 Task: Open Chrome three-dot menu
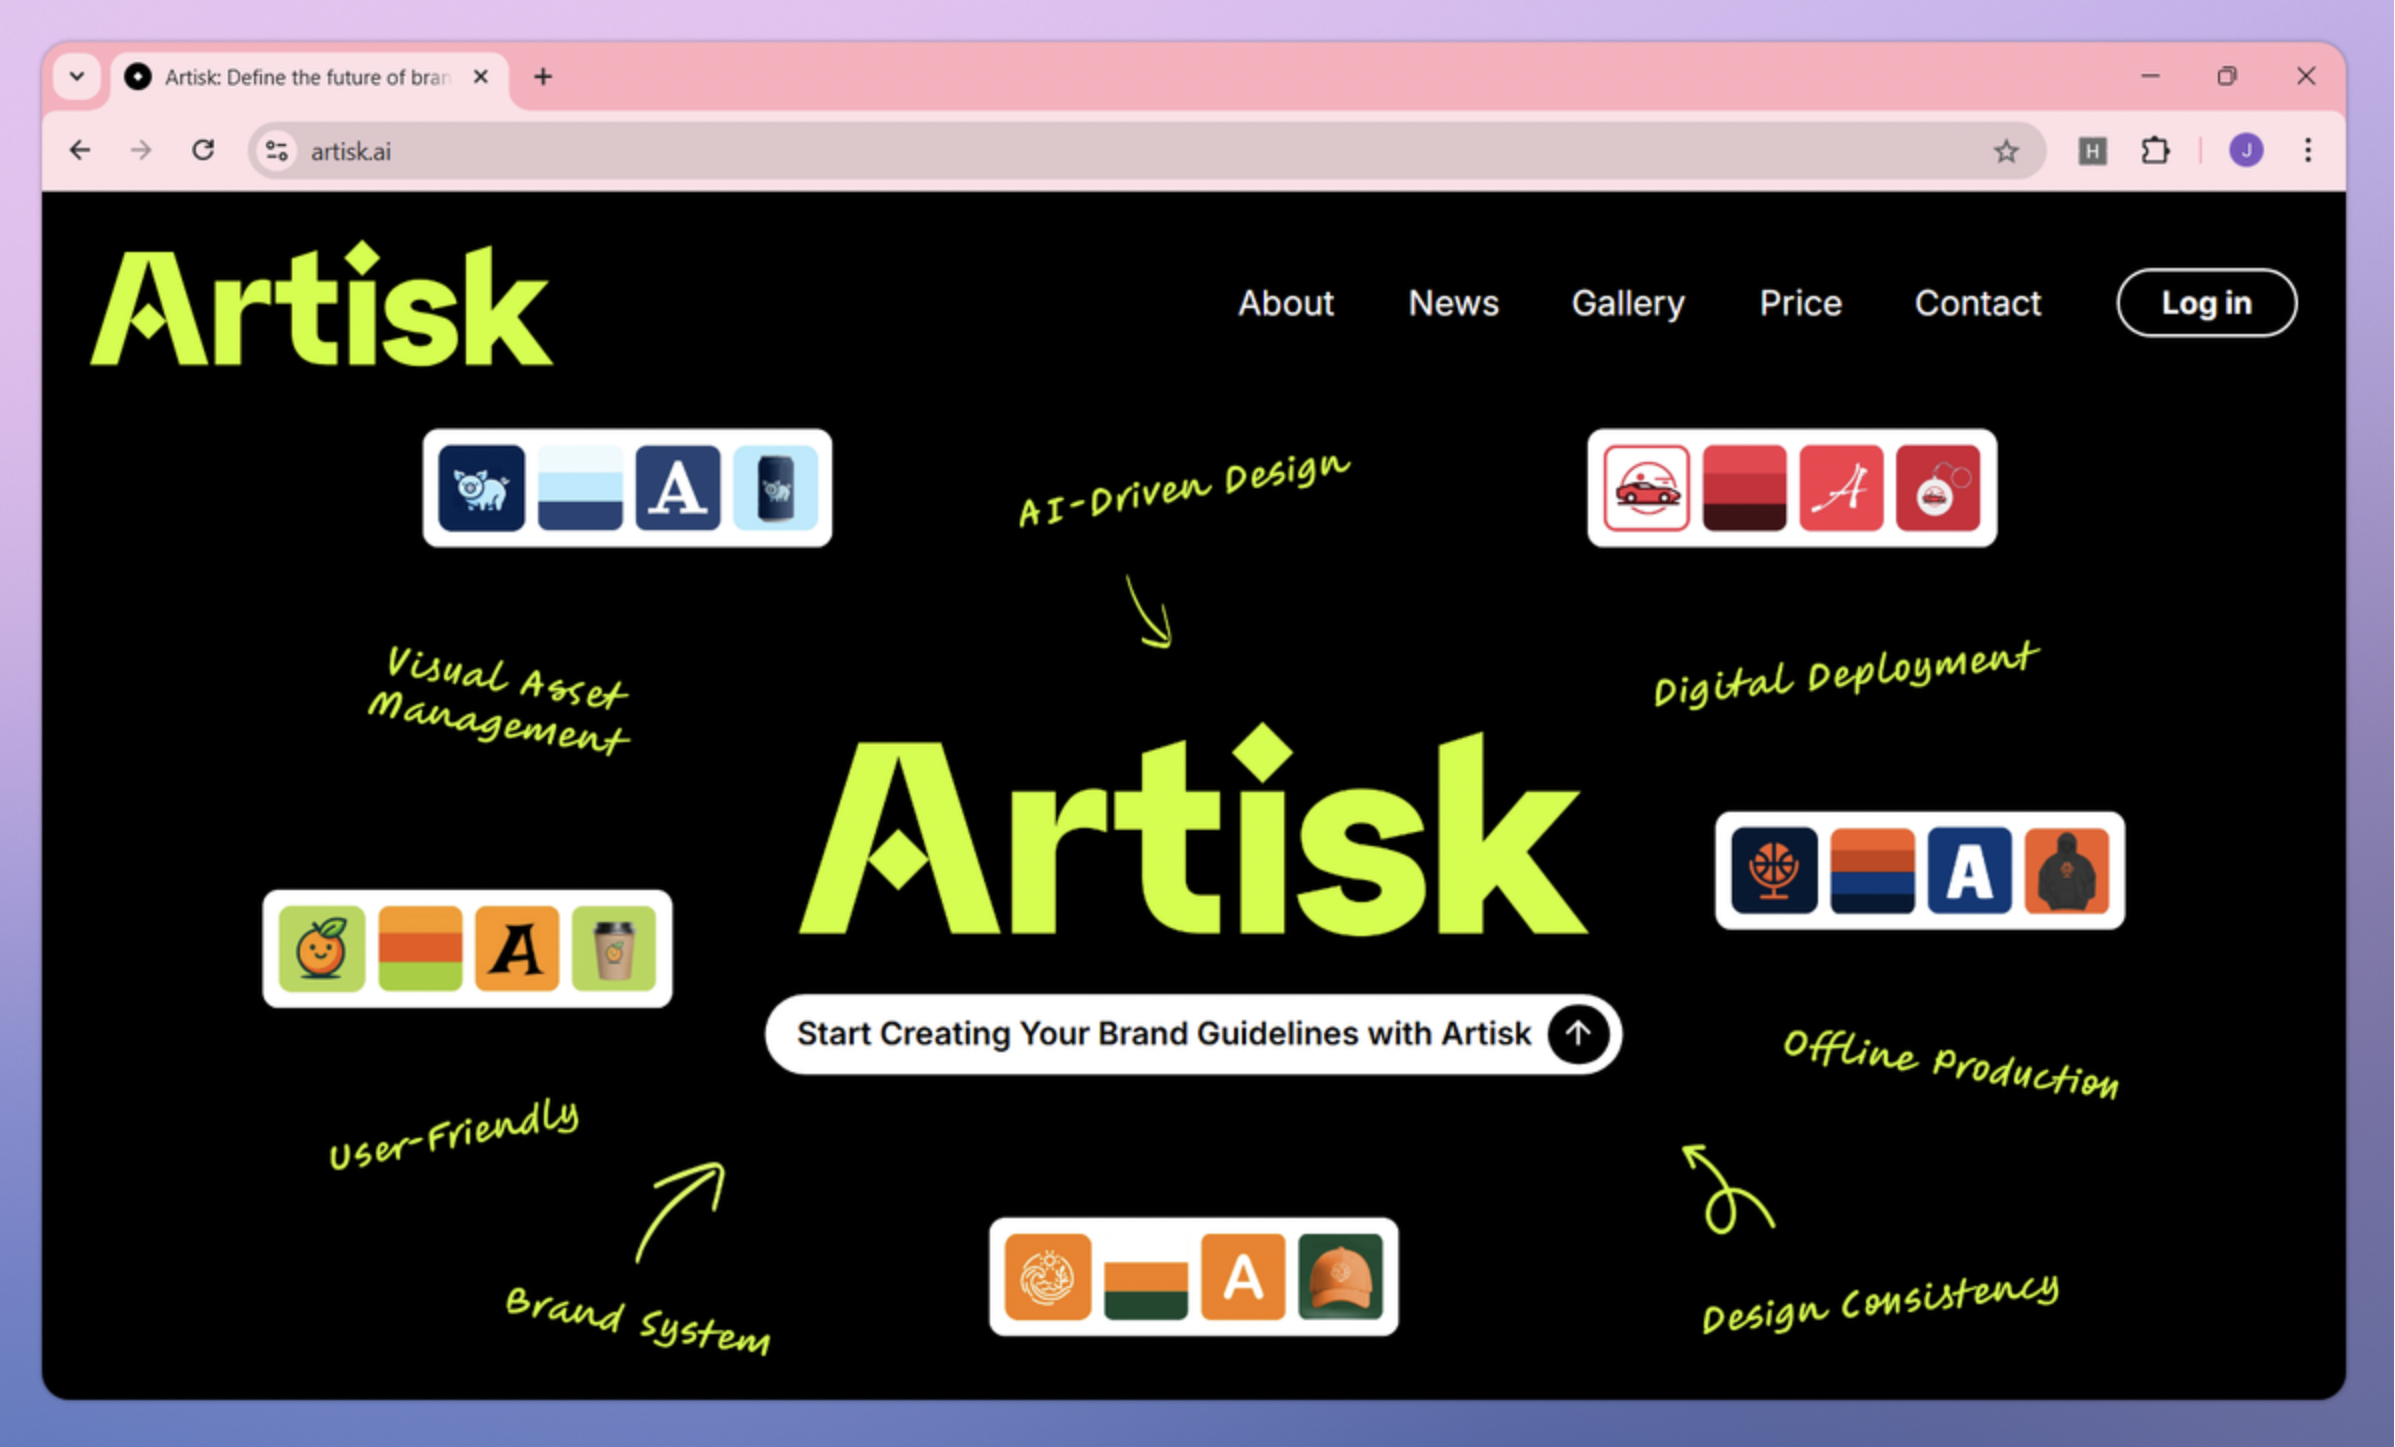coord(2308,151)
